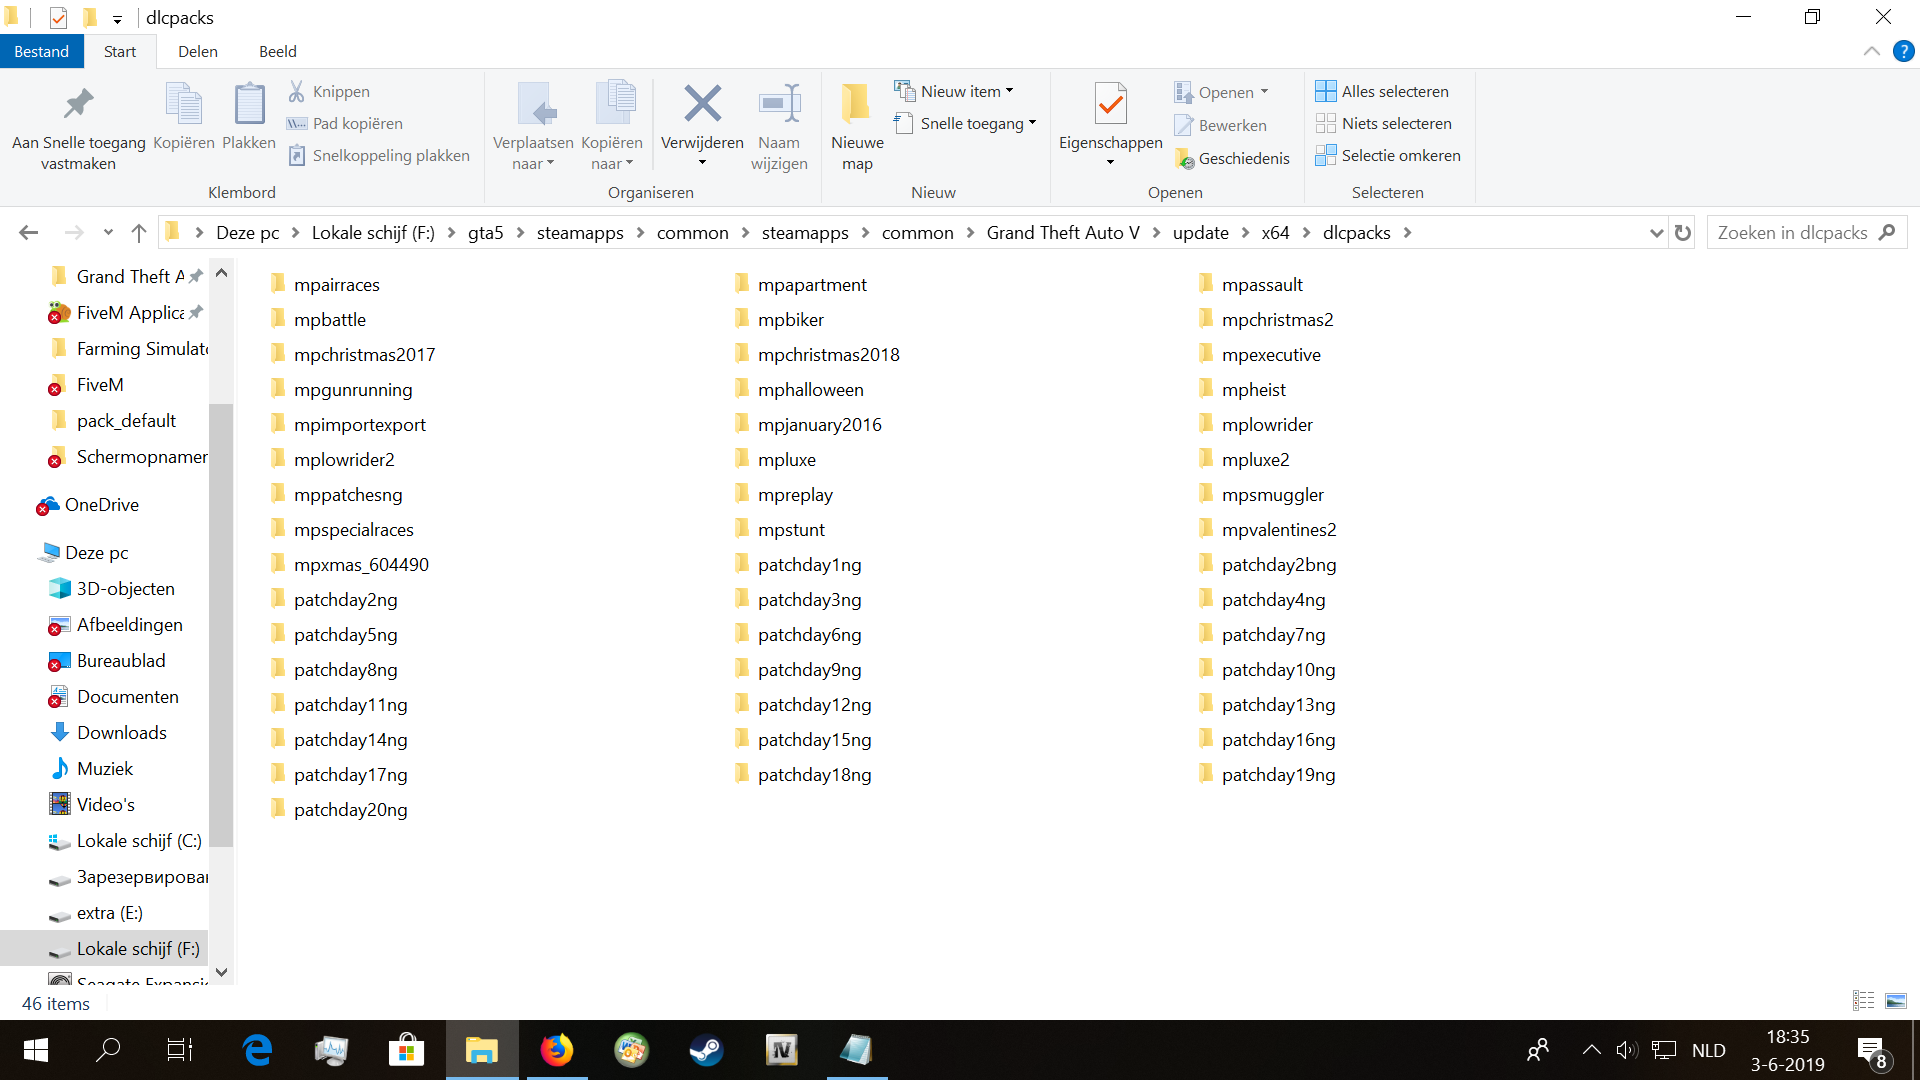Click the Nieuwe map folder icon
Image resolution: width=1920 pixels, height=1080 pixels.
coord(856,104)
